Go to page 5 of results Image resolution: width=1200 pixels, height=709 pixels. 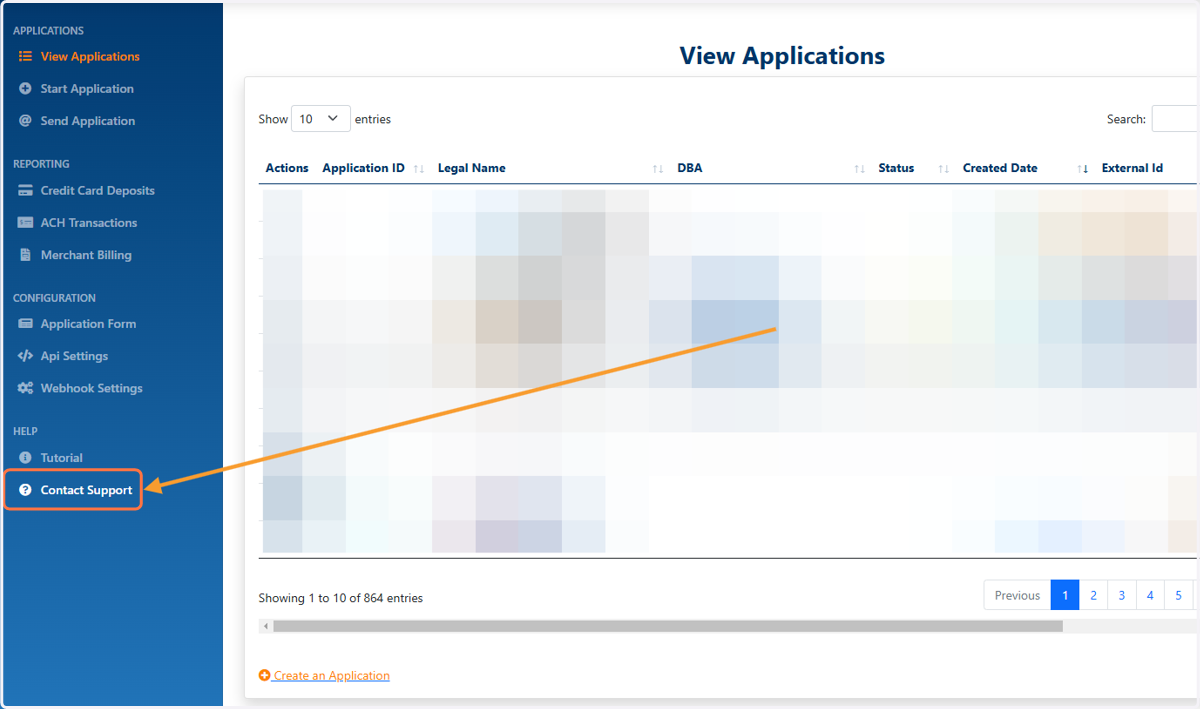point(1178,596)
